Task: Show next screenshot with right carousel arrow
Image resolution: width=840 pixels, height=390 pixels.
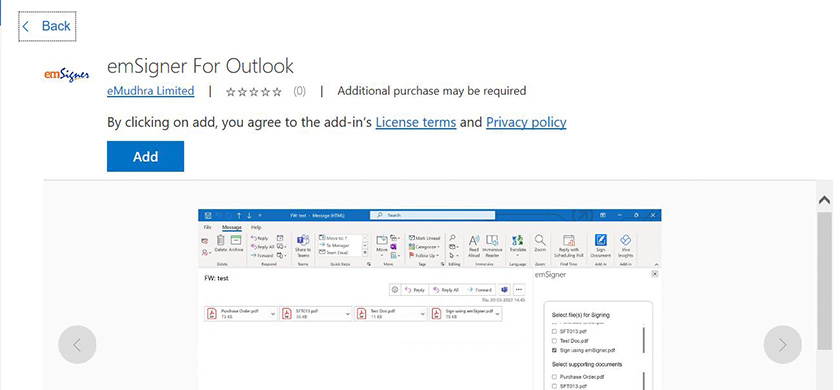Action: tap(783, 344)
